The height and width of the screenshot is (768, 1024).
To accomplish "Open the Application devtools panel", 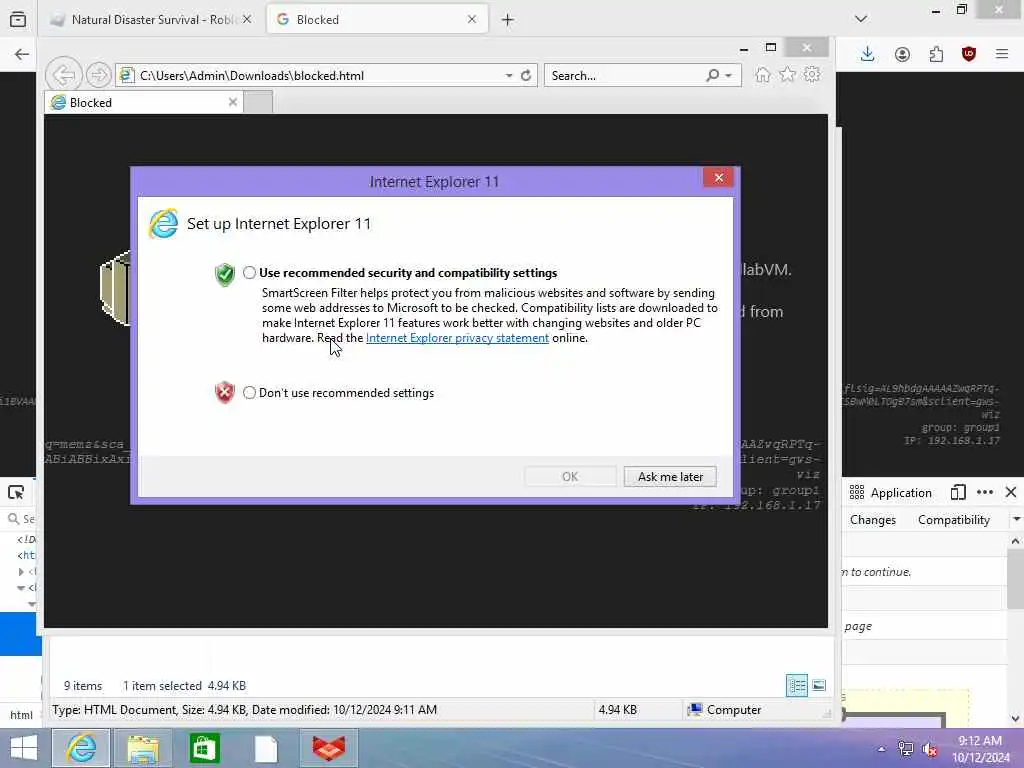I will [x=891, y=492].
